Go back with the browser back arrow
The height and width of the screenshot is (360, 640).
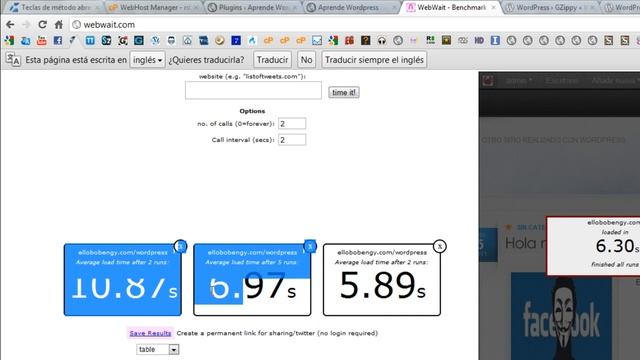pyautogui.click(x=10, y=24)
